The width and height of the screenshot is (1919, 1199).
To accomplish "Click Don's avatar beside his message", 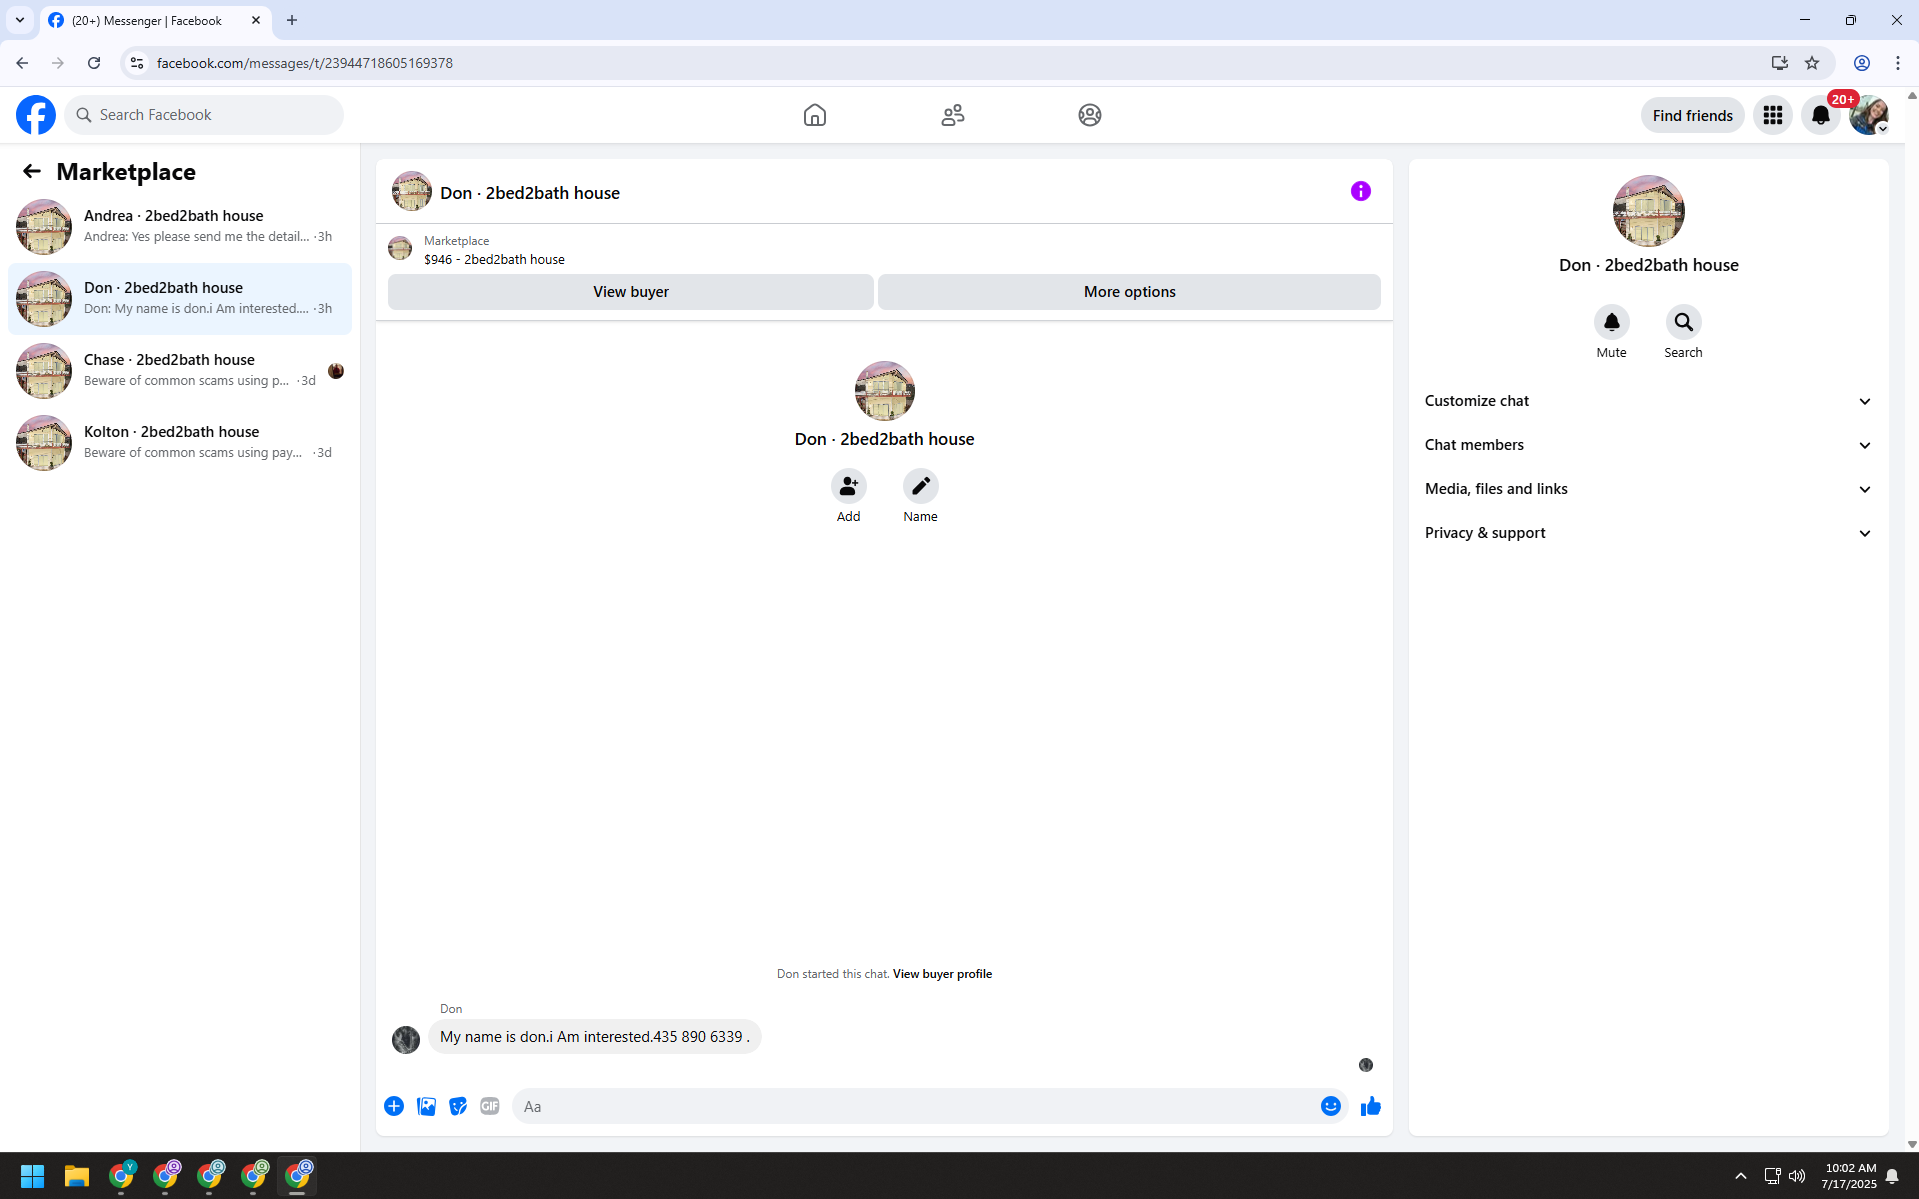I will tap(406, 1039).
